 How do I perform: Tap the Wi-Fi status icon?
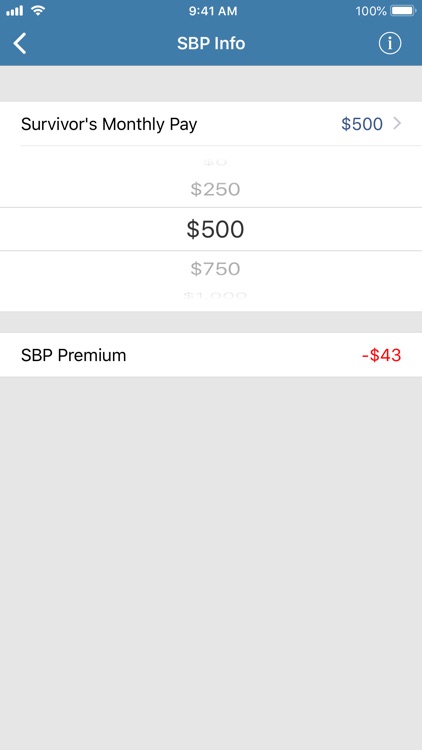tap(38, 11)
